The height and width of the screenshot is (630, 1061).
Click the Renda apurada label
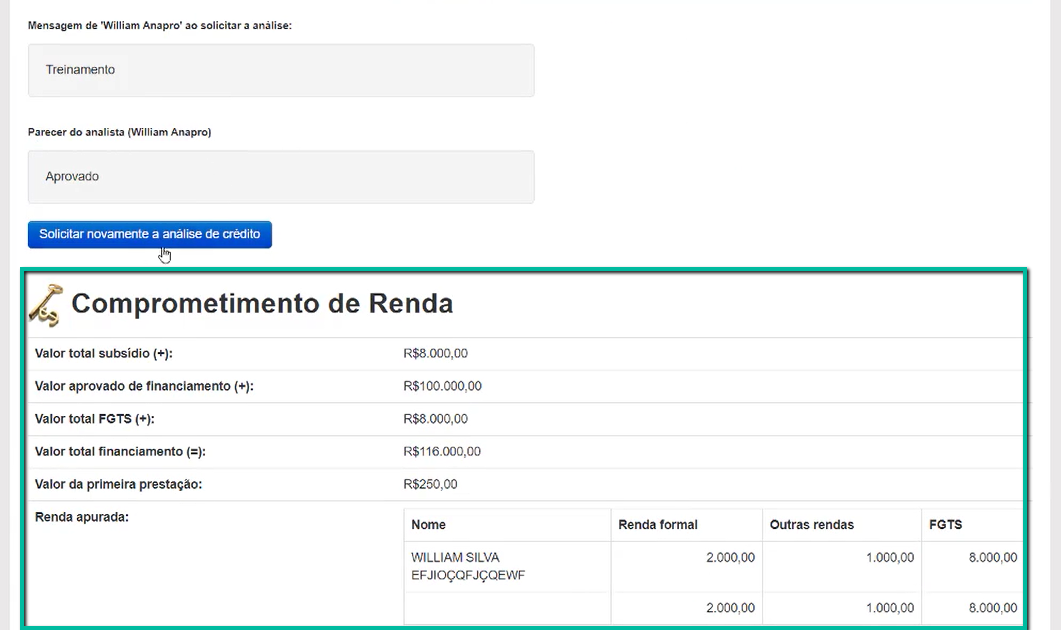point(82,517)
